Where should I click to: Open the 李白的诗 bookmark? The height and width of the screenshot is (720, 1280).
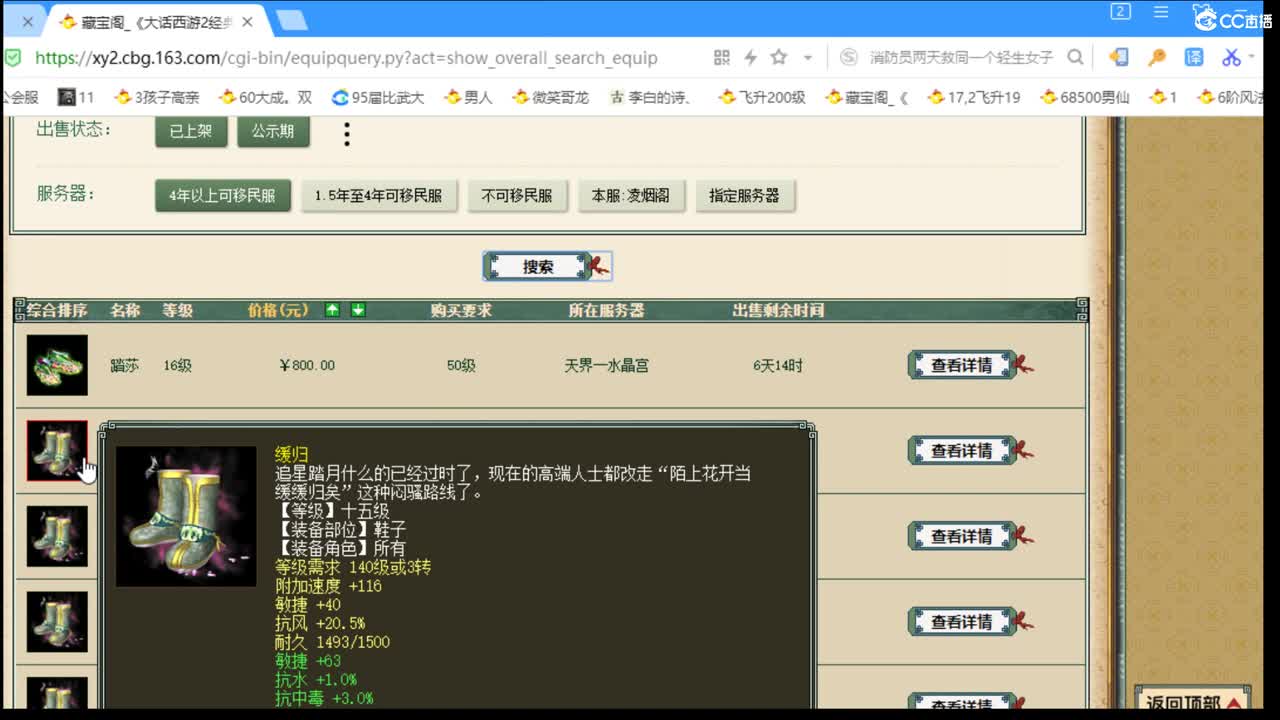(x=651, y=97)
